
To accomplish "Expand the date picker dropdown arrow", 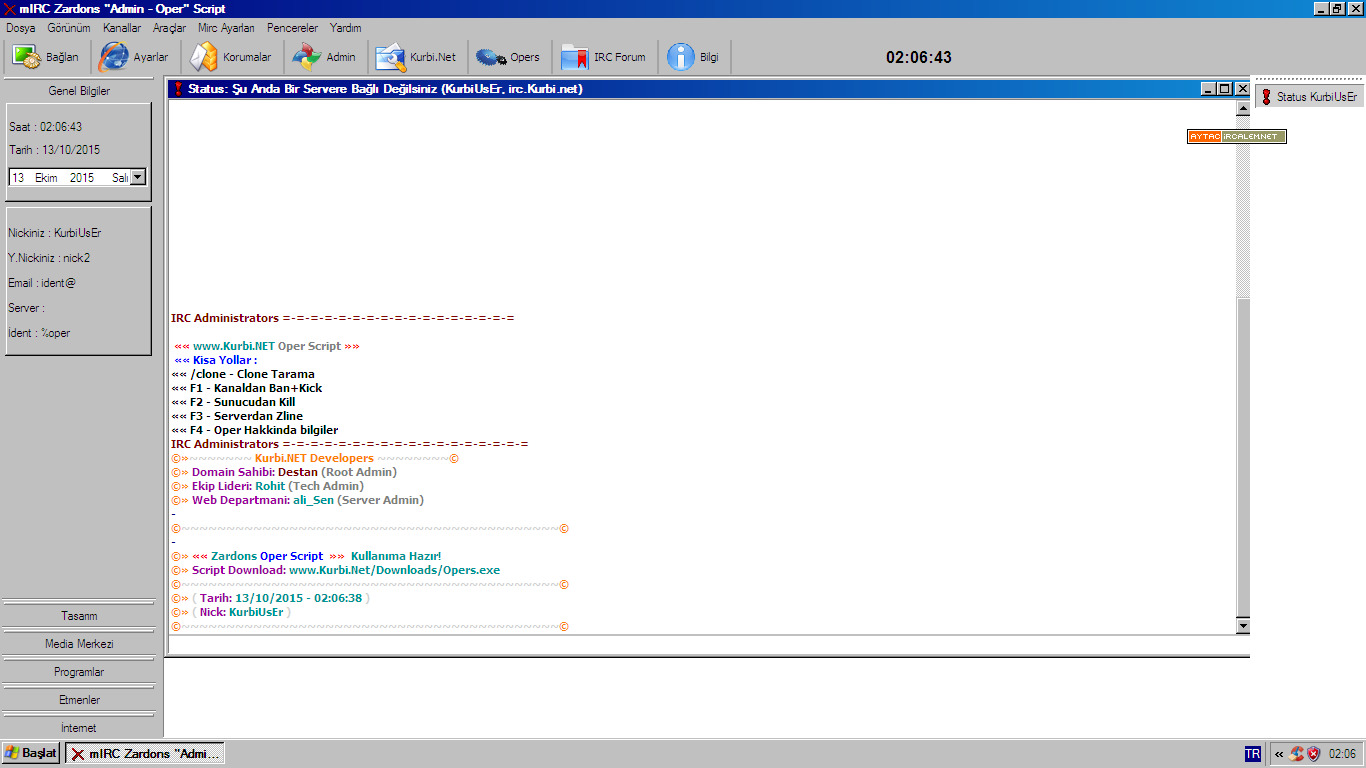I will 138,177.
